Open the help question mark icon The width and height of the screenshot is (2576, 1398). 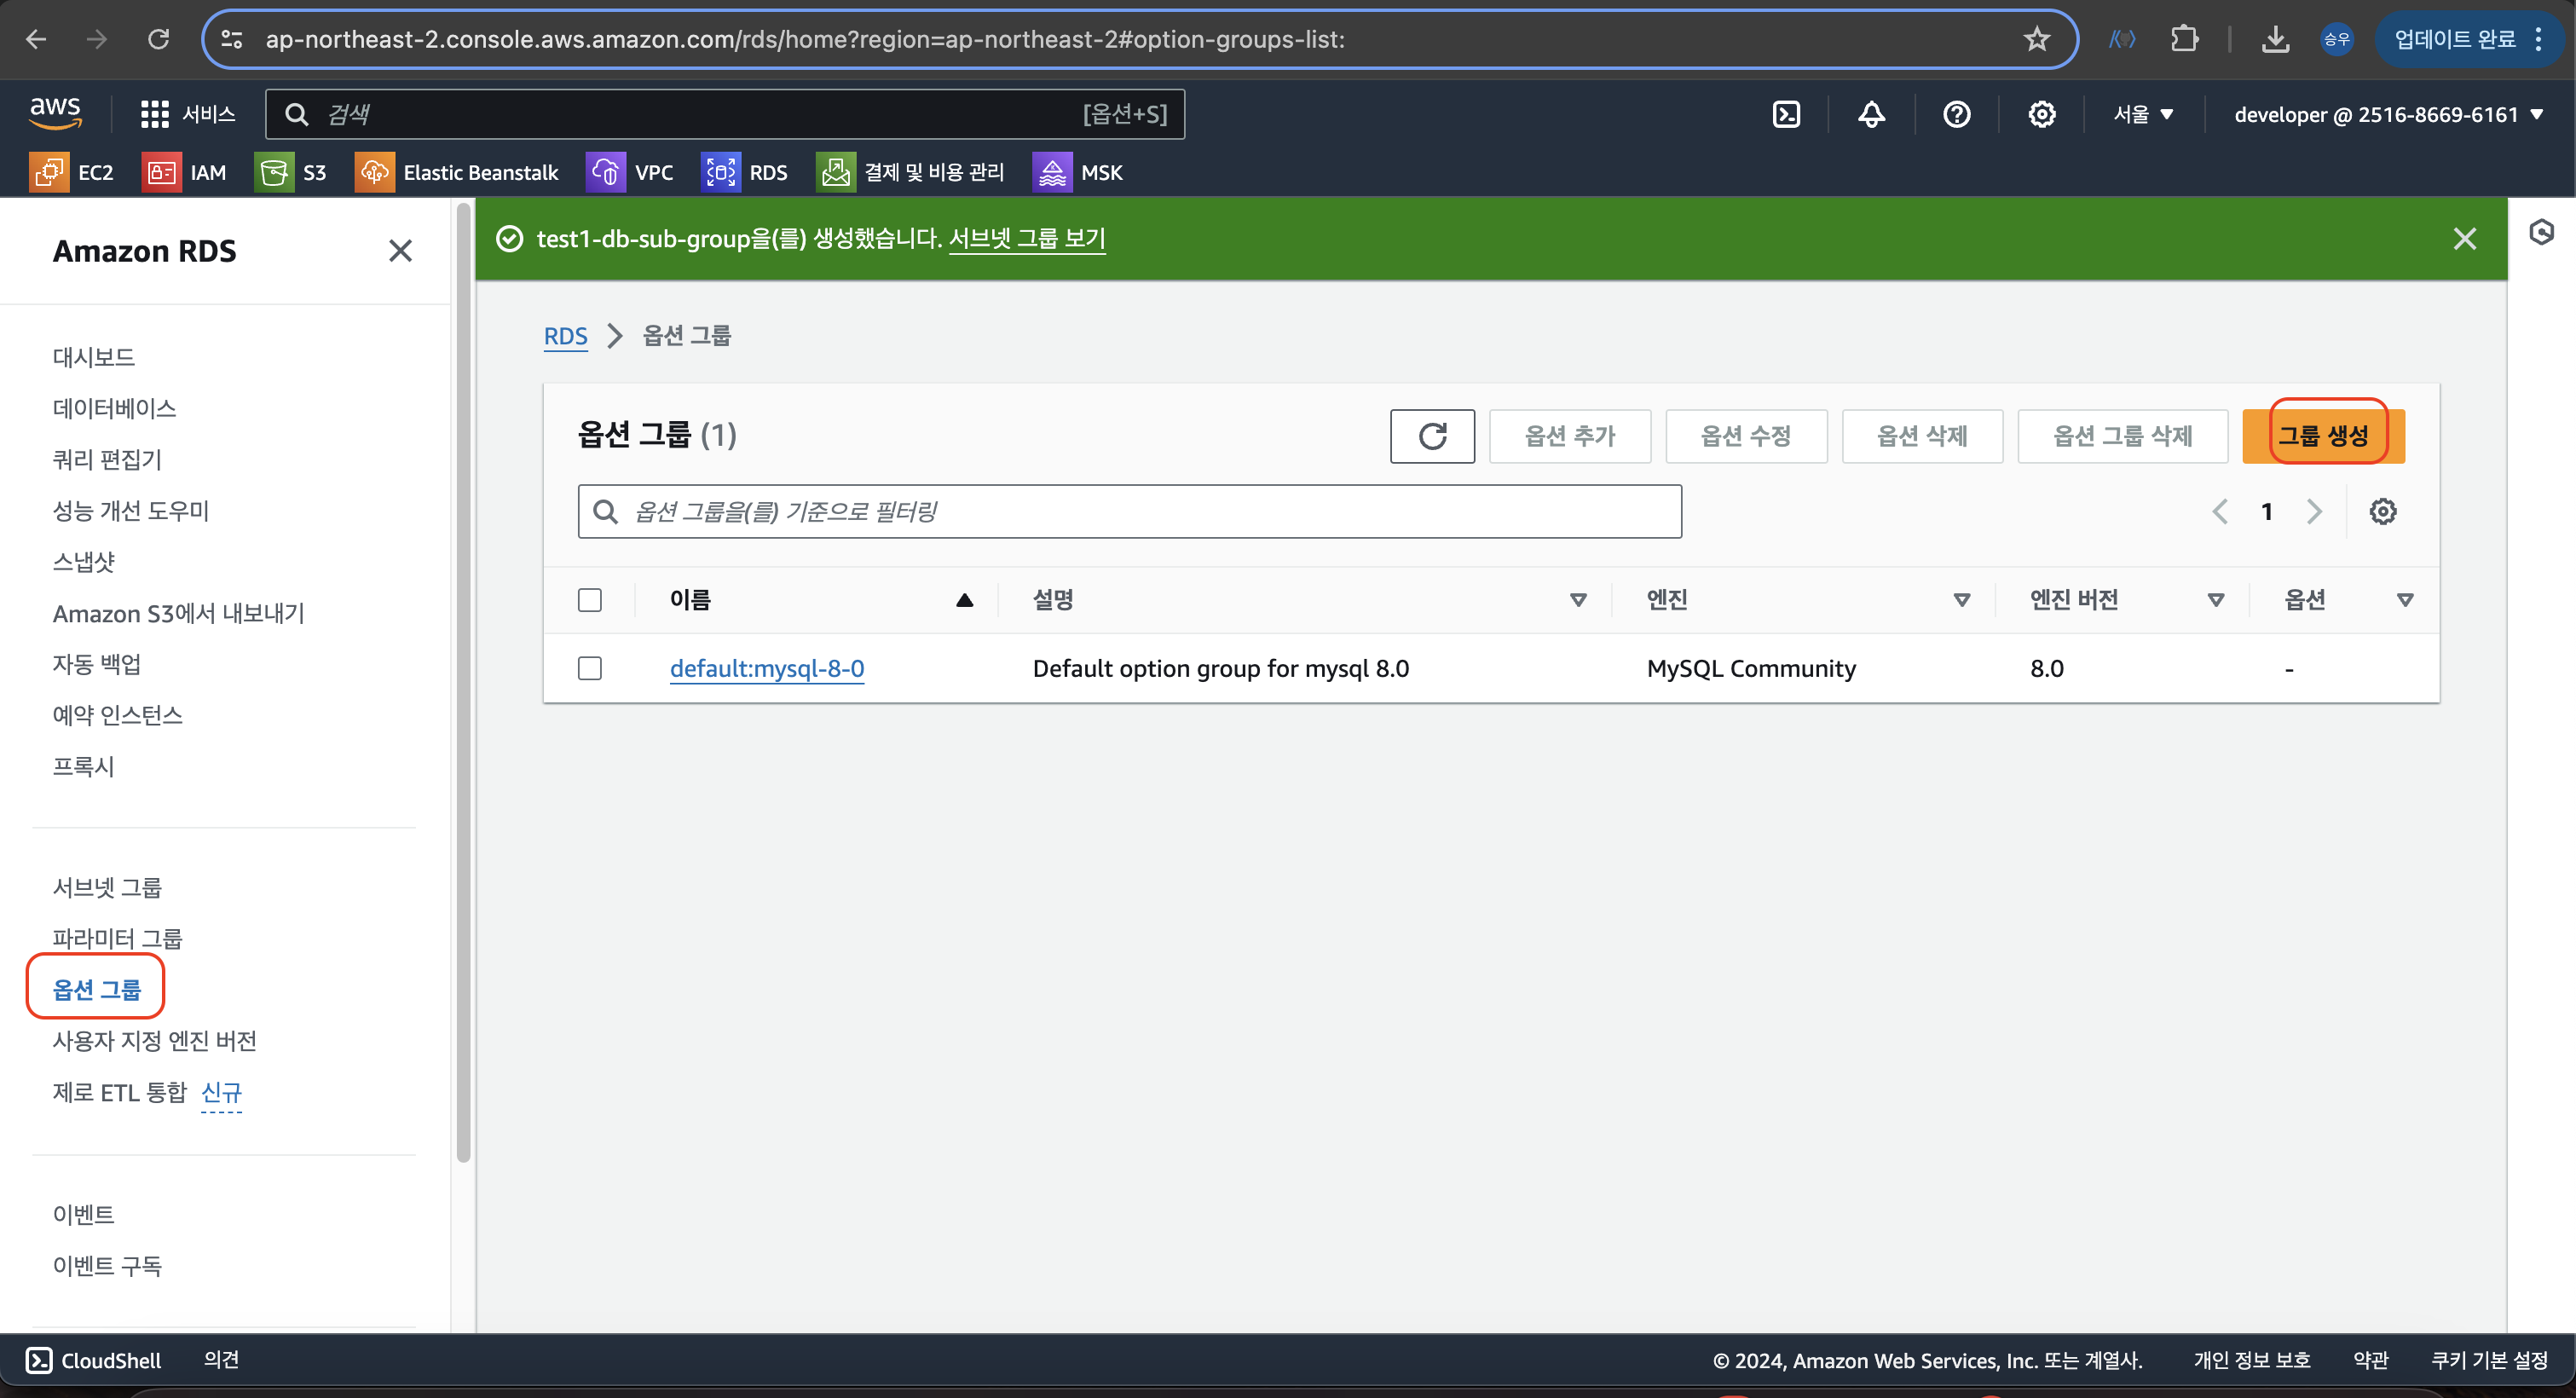tap(1956, 114)
